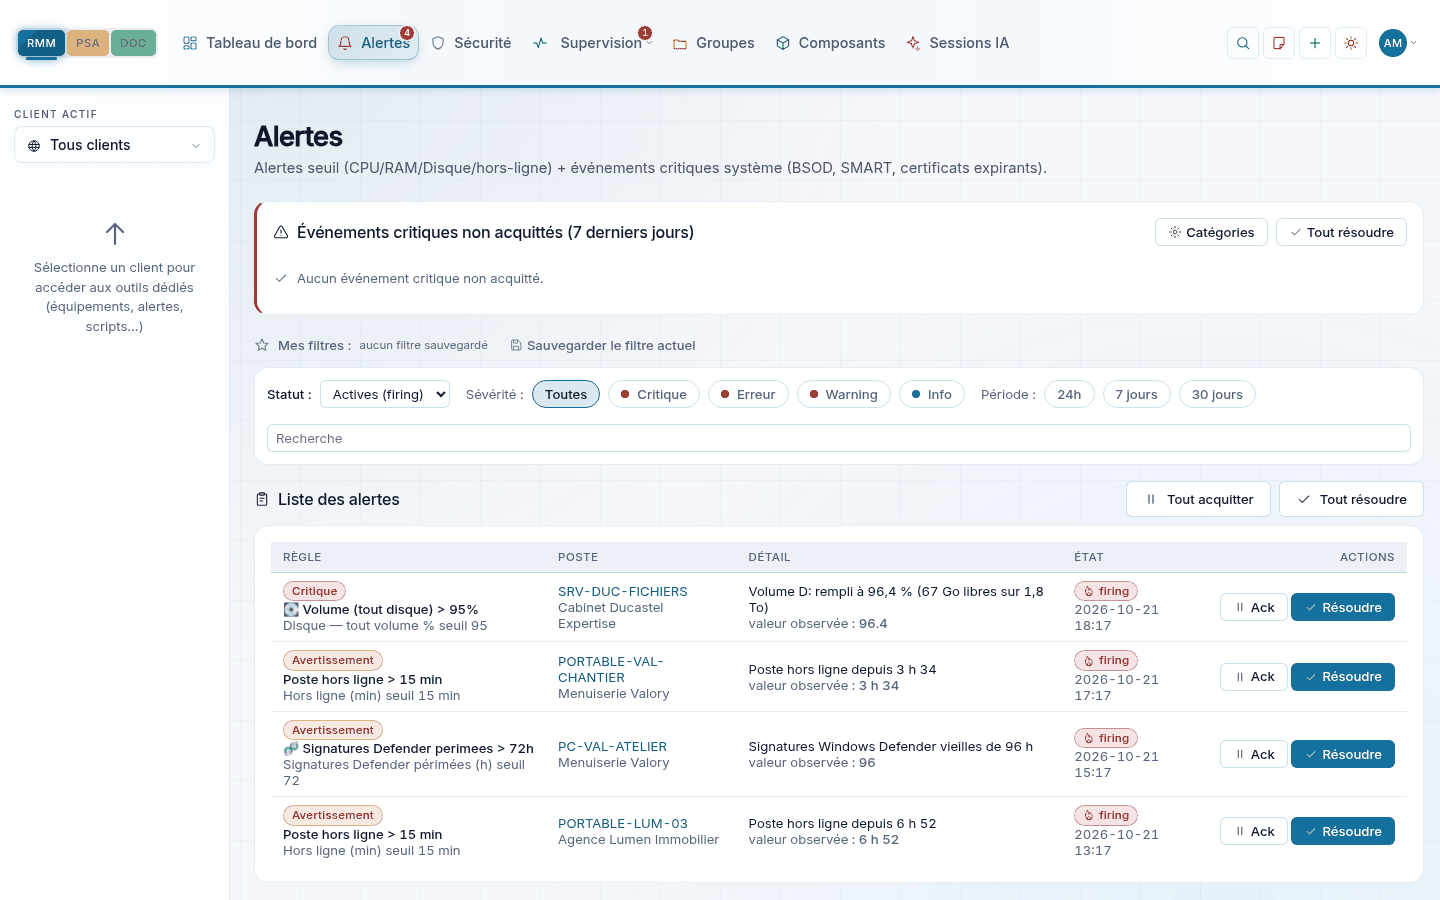The height and width of the screenshot is (900, 1440).
Task: Go to the Composants tab
Action: click(x=830, y=43)
